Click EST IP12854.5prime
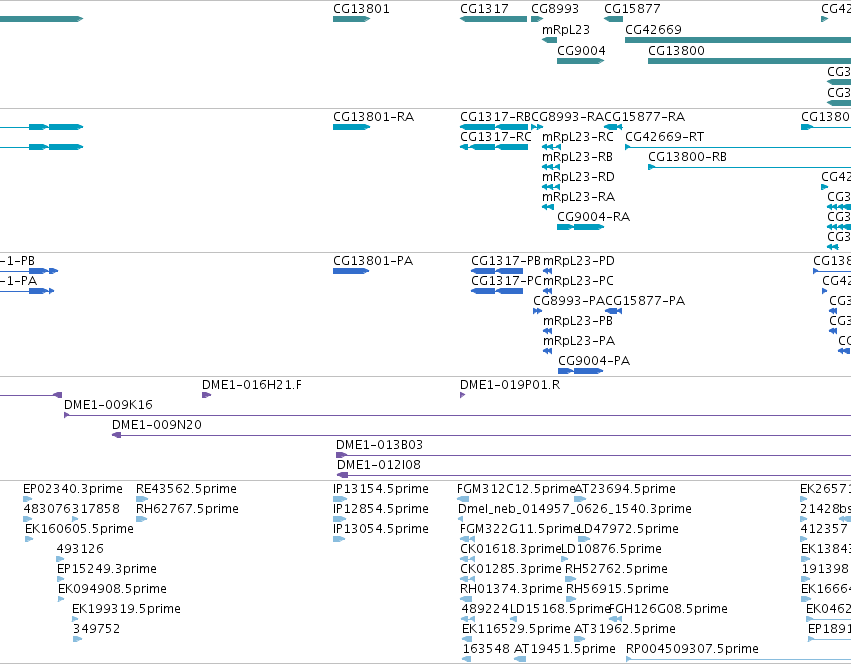The image size is (851, 664). pos(340,519)
